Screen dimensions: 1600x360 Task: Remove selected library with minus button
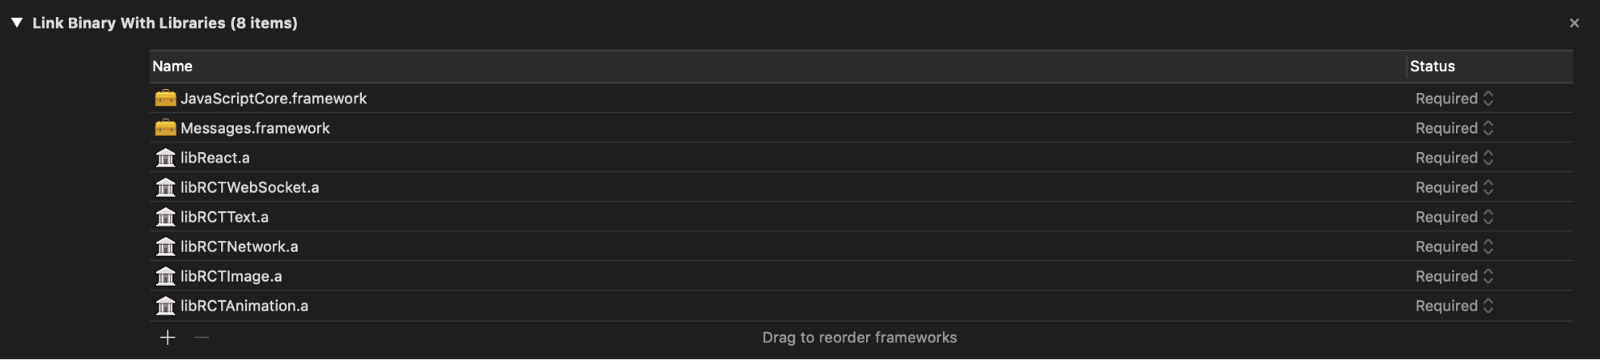coord(201,338)
